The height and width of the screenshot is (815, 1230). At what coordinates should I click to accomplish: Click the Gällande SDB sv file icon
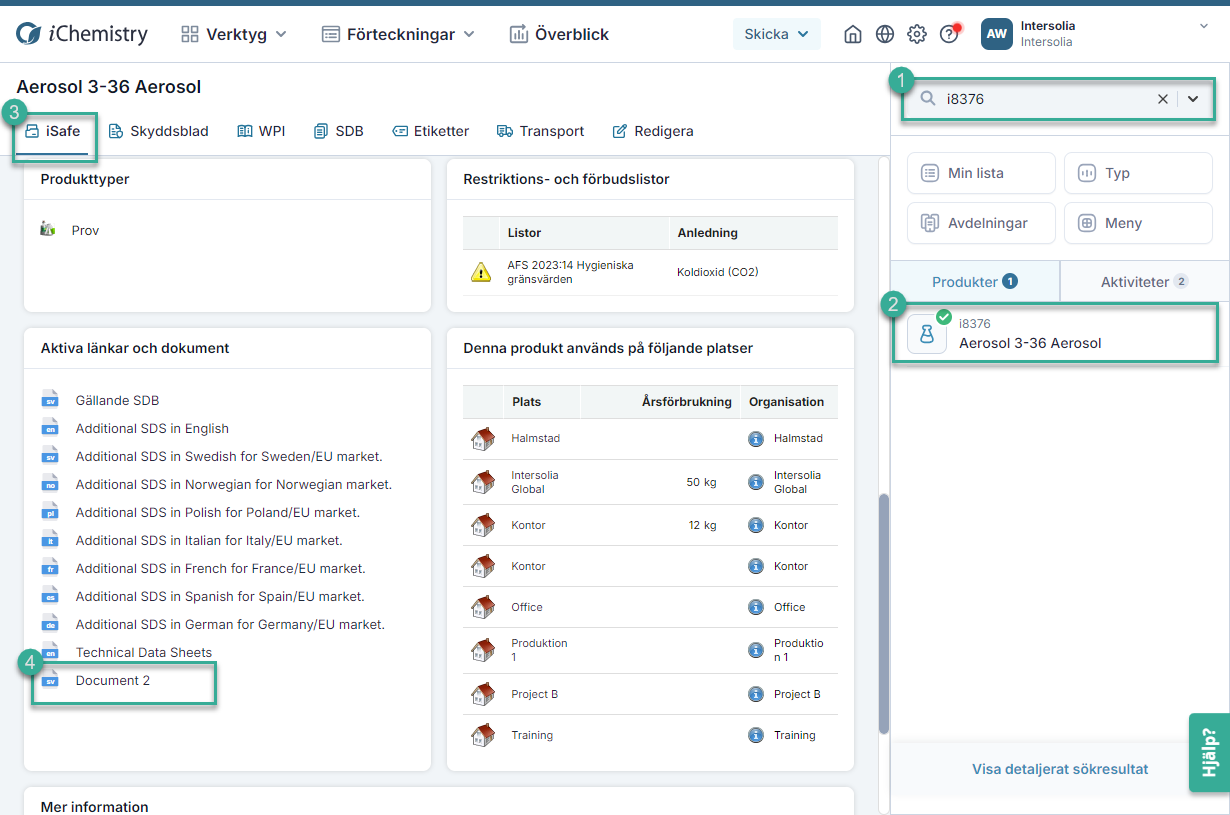tap(50, 400)
